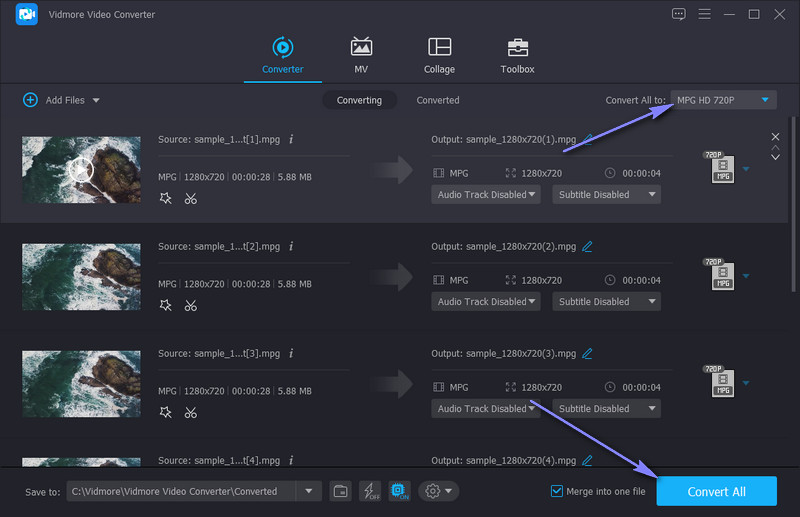Open the Toolbox tab
This screenshot has width=800, height=517.
click(x=517, y=55)
